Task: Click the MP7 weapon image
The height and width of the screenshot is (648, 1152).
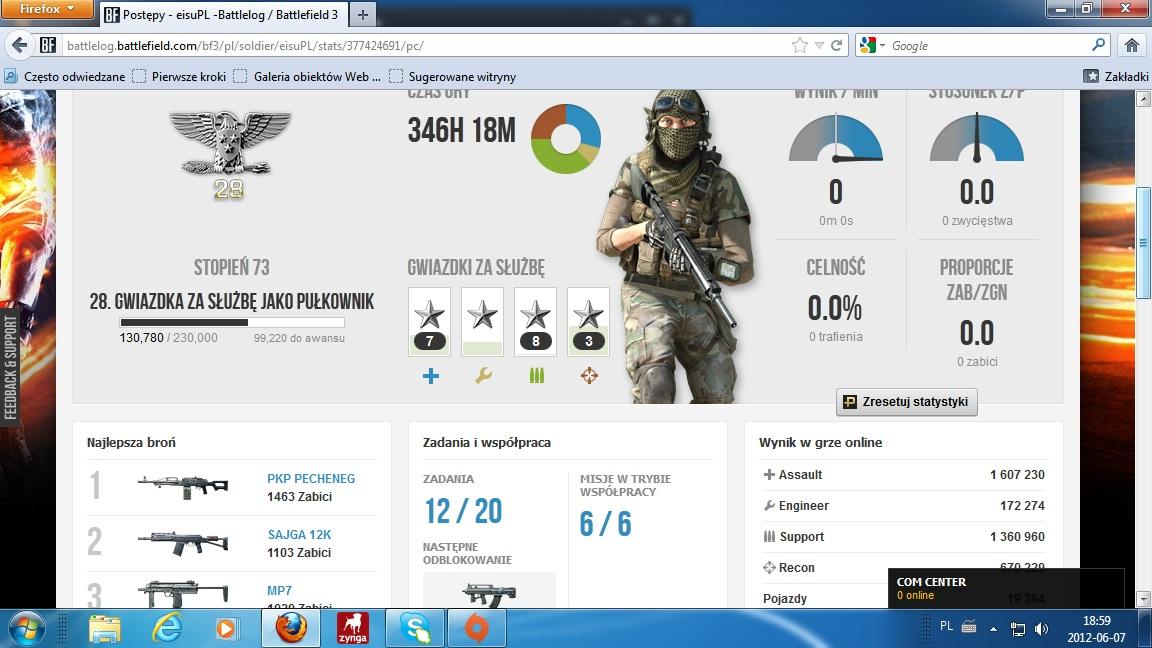Action: (183, 594)
